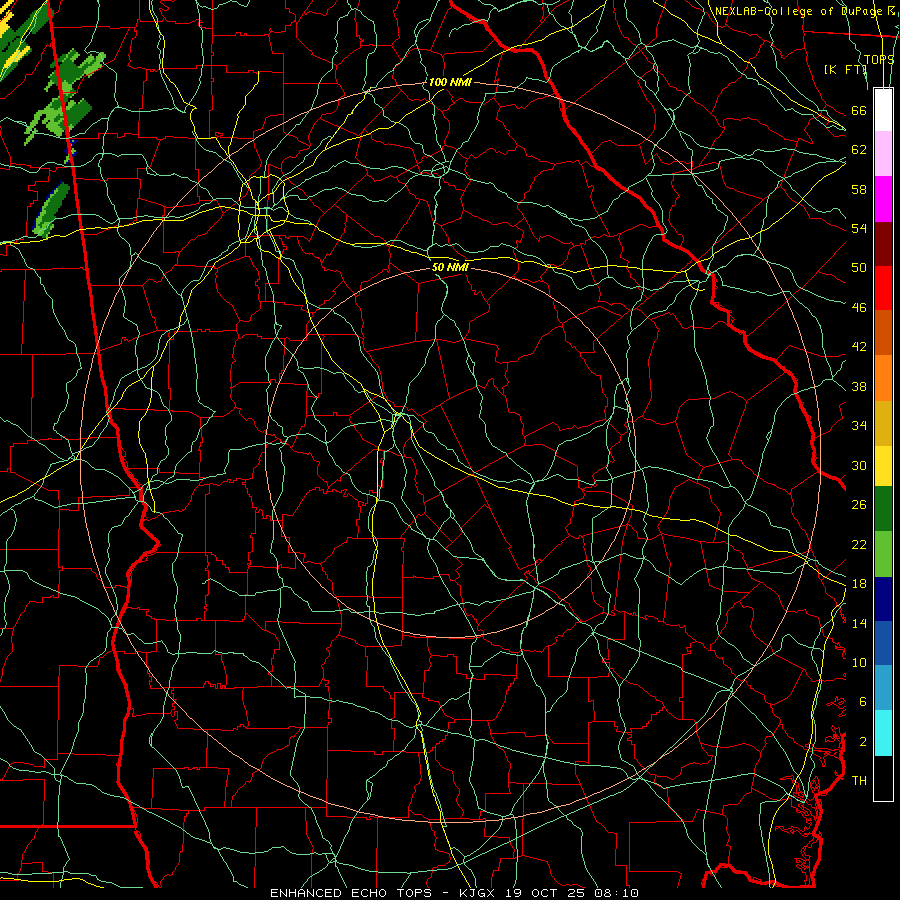This screenshot has width=900, height=900.
Task: Click the legend value 54
Action: [x=859, y=228]
